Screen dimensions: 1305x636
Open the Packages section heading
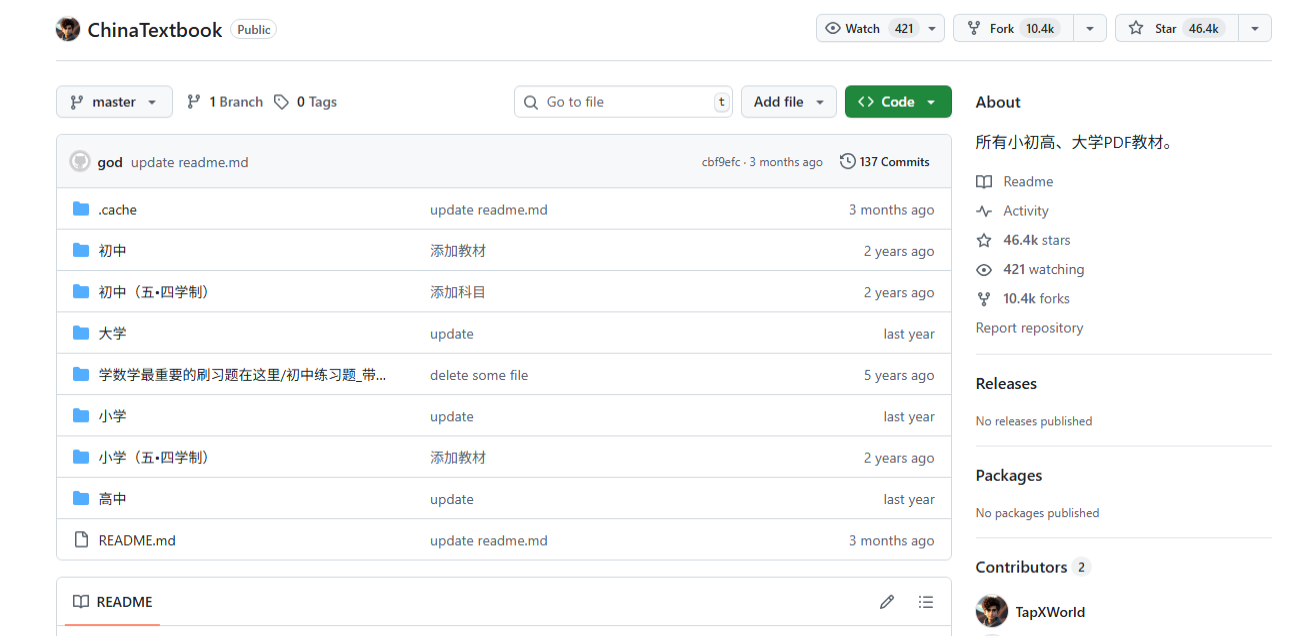click(x=1009, y=476)
